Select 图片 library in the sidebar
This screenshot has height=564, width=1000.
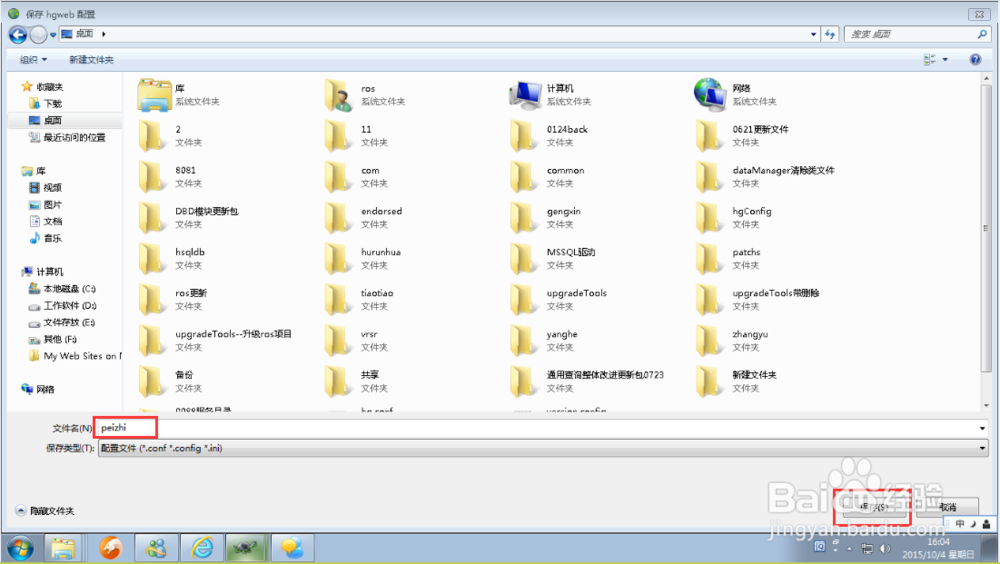(x=45, y=204)
